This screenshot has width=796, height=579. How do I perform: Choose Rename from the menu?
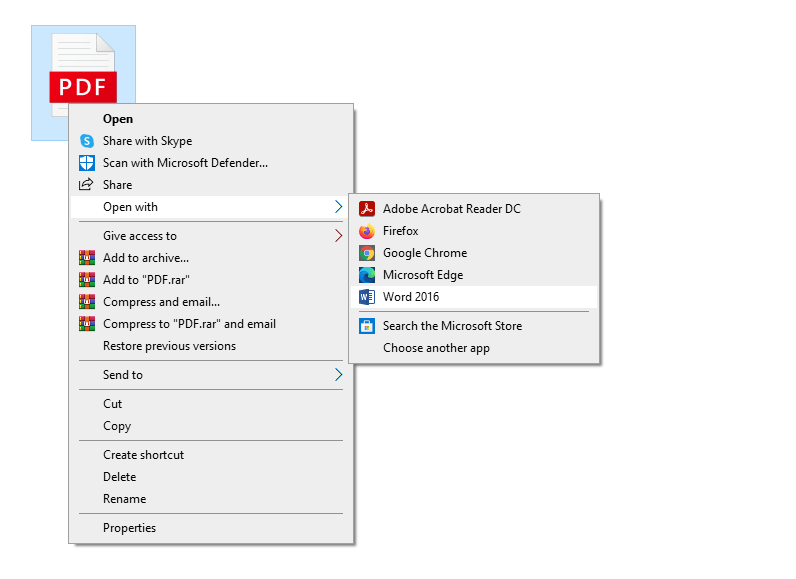tap(210, 499)
